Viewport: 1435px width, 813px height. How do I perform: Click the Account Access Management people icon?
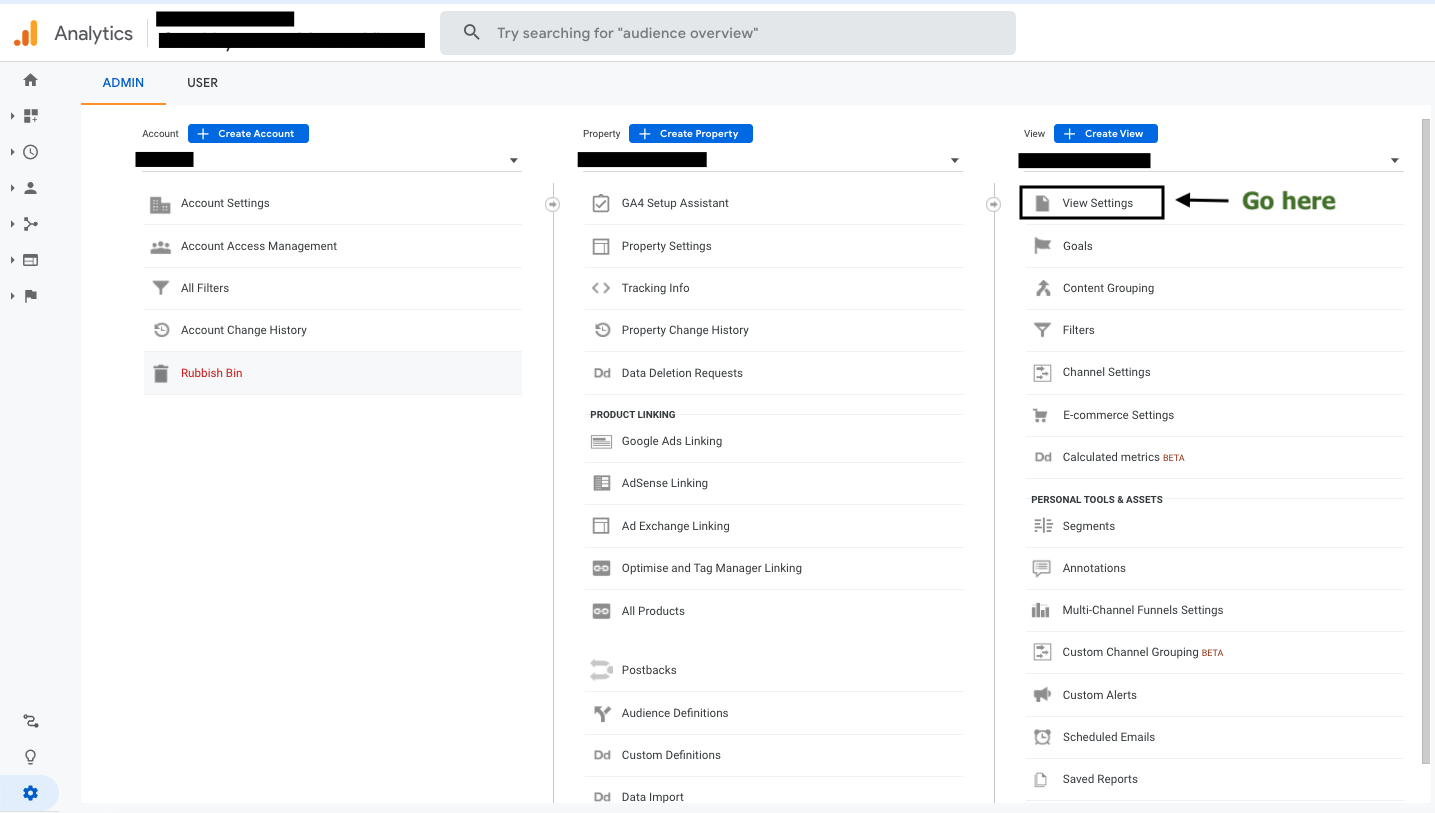click(160, 246)
